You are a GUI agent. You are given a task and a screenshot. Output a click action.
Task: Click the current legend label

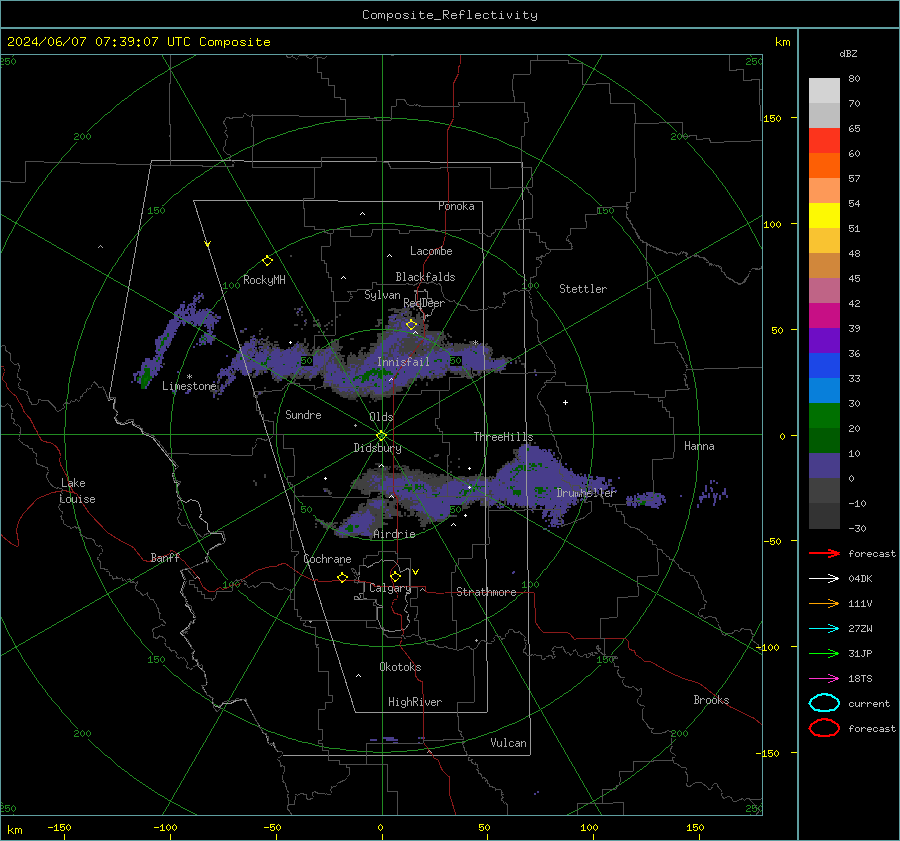pos(869,703)
